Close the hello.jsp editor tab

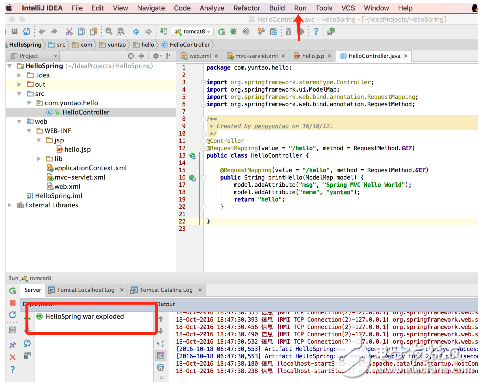tap(329, 56)
